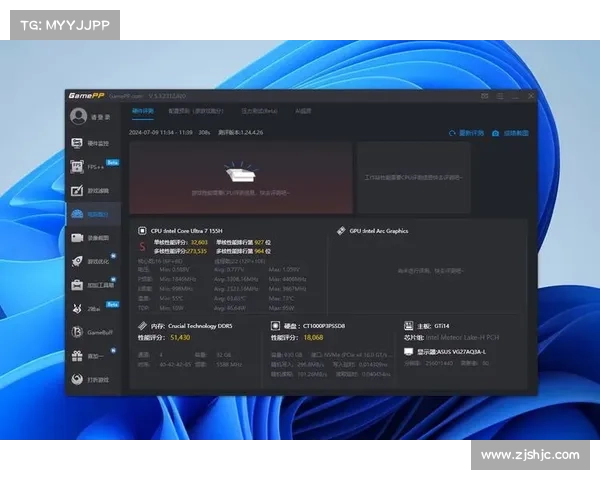Click the 'GPU Intel Arc Graphics' heading
The image size is (600, 480).
[x=379, y=231]
